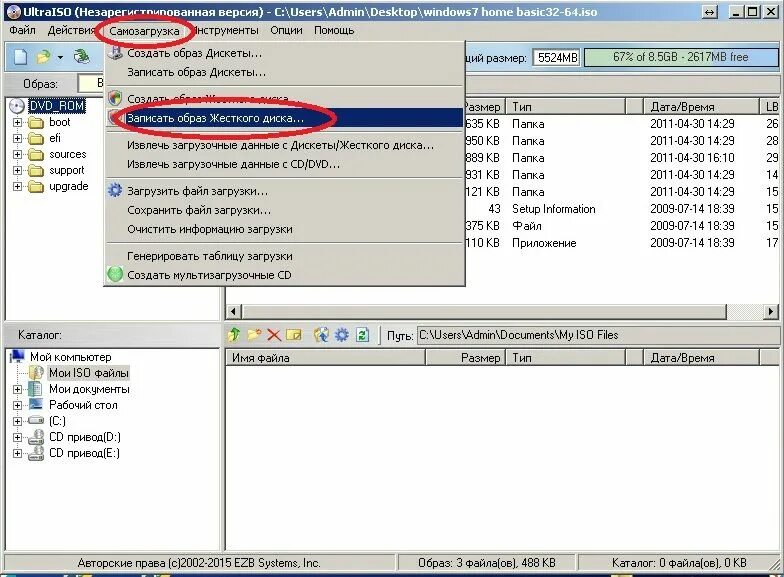
Task: Click the add files icon in the catalog toolbar
Action: [x=321, y=334]
